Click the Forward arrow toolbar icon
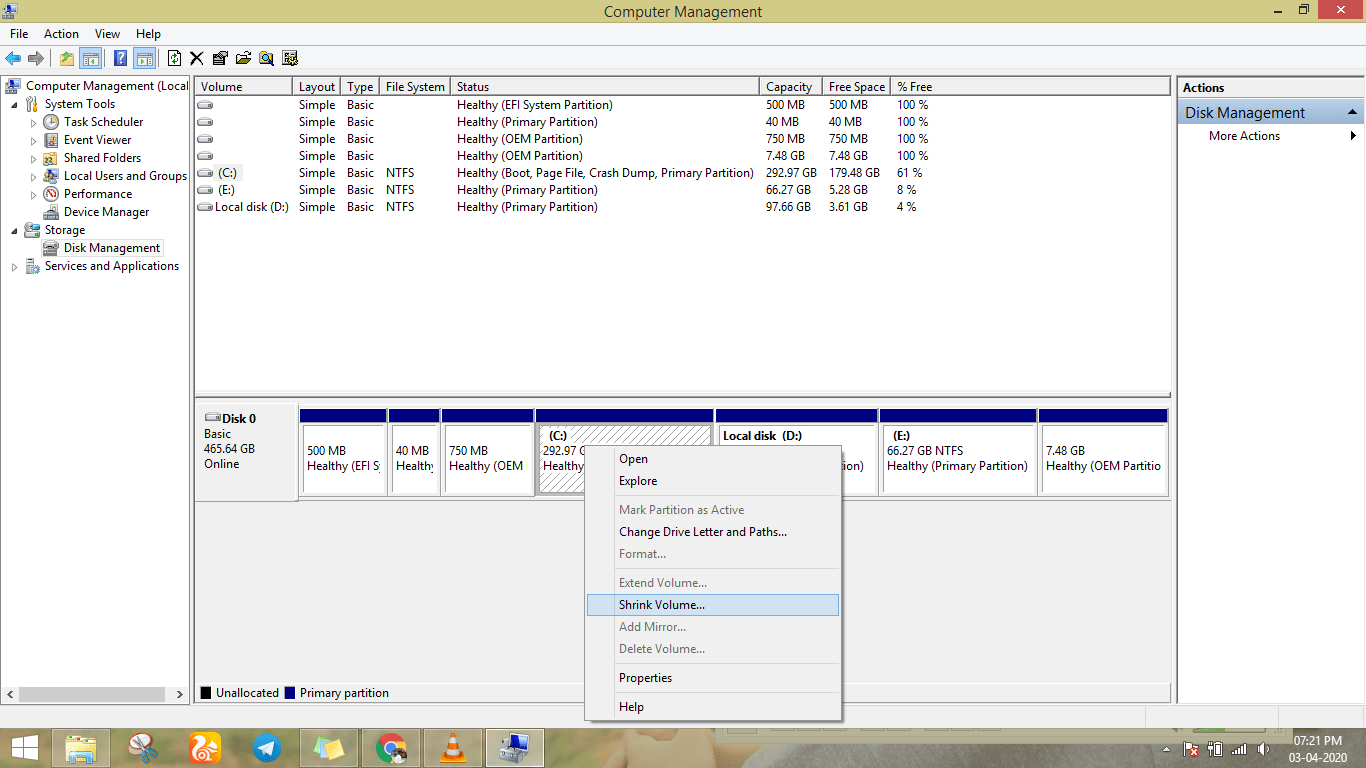Viewport: 1366px width, 768px height. [x=36, y=58]
